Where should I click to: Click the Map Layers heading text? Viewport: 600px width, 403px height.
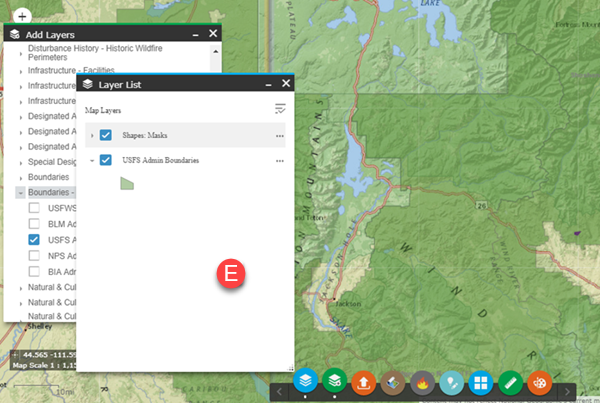[x=103, y=110]
